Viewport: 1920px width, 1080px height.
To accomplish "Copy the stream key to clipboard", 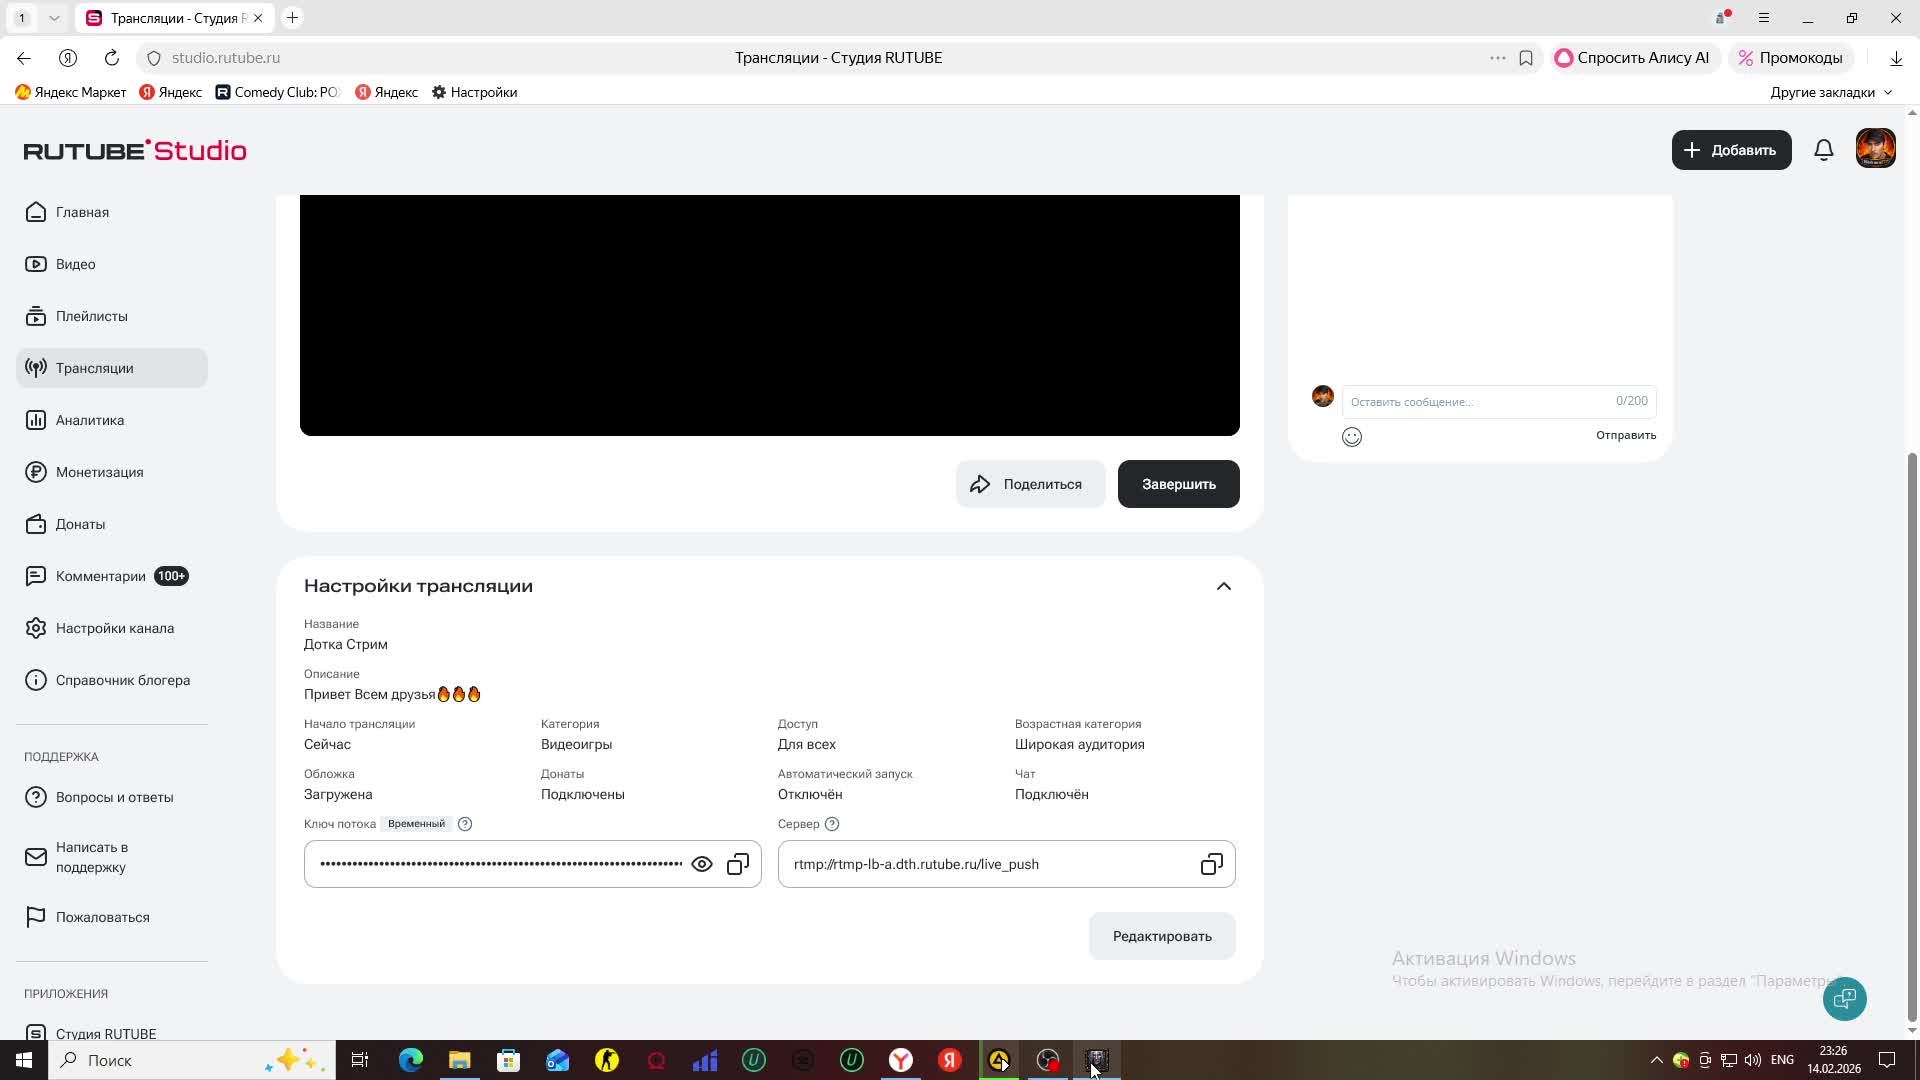I will click(738, 864).
